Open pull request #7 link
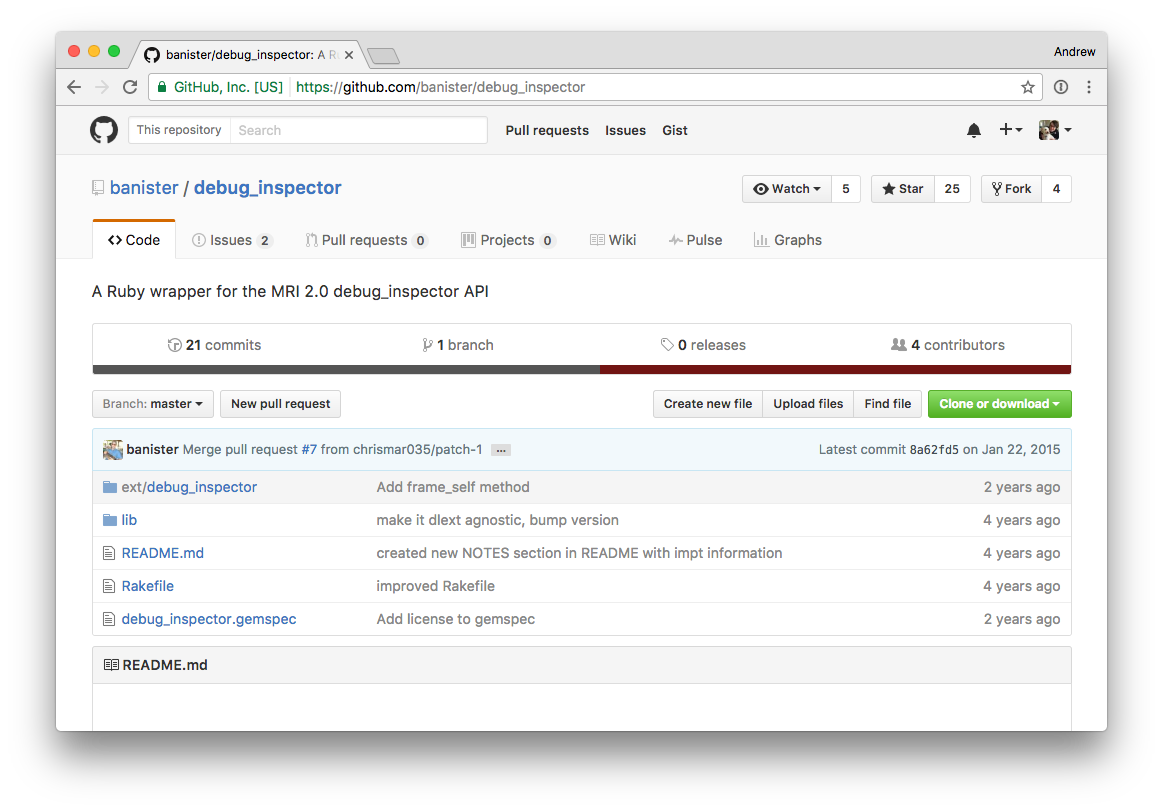 [309, 450]
